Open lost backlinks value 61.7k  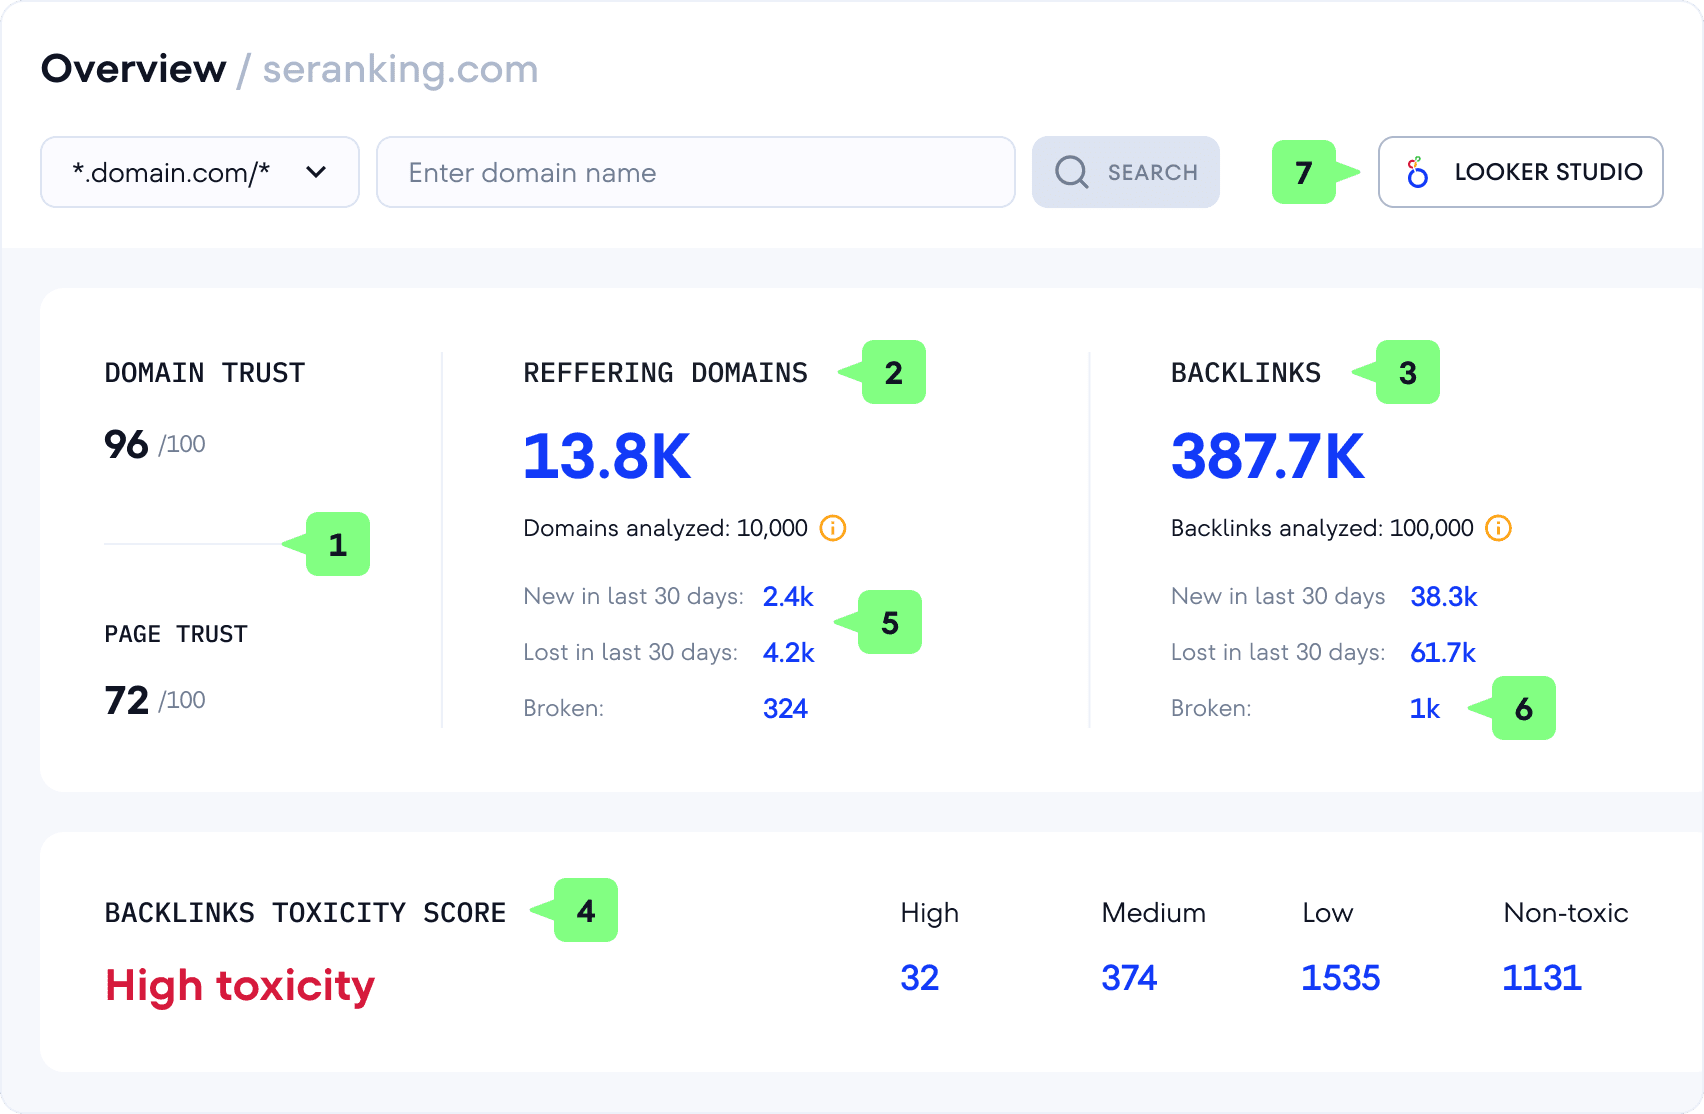click(1443, 653)
